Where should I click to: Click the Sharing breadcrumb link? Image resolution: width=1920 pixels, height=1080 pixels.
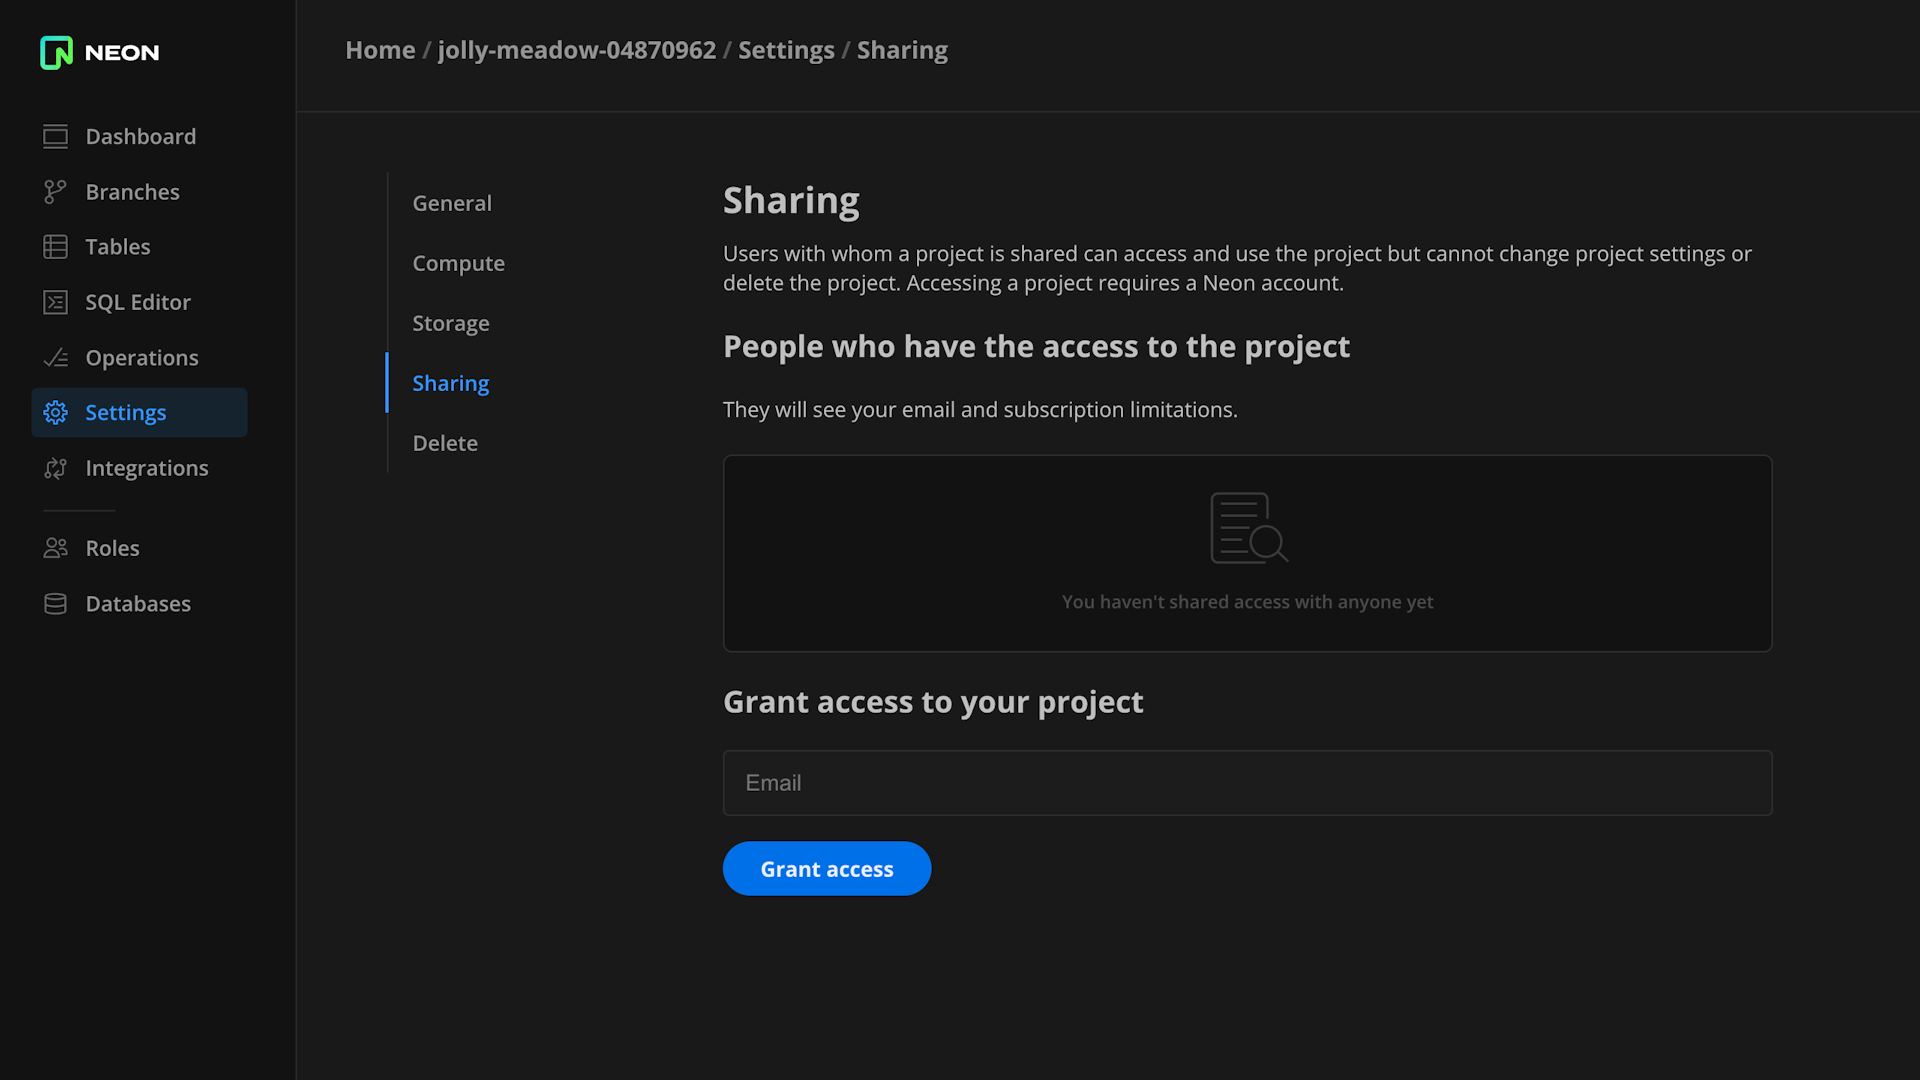click(902, 49)
